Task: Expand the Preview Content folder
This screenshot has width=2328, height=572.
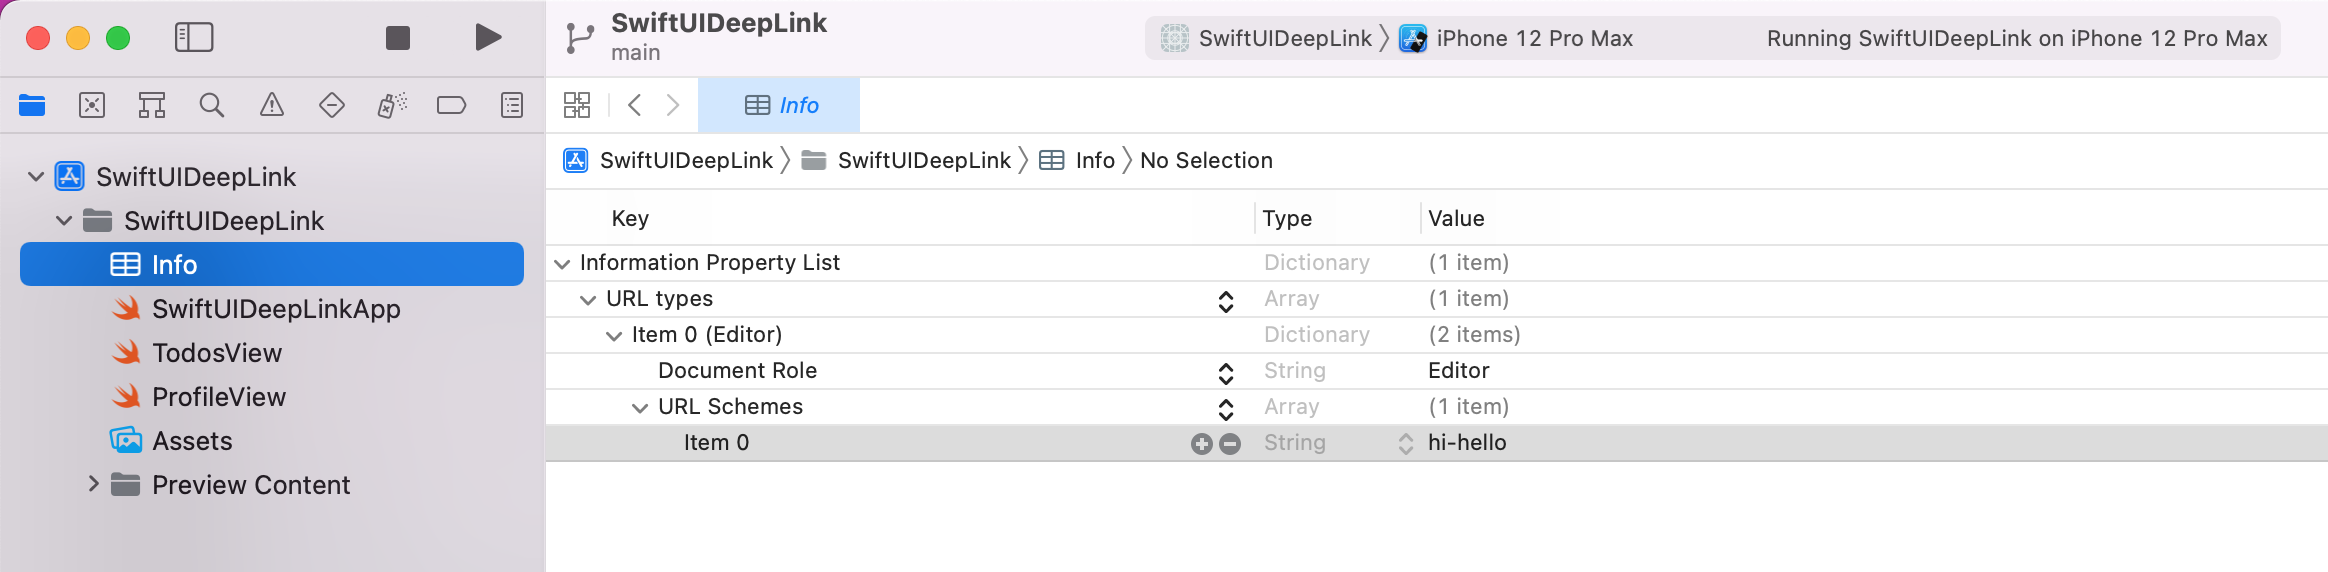Action: [x=93, y=484]
